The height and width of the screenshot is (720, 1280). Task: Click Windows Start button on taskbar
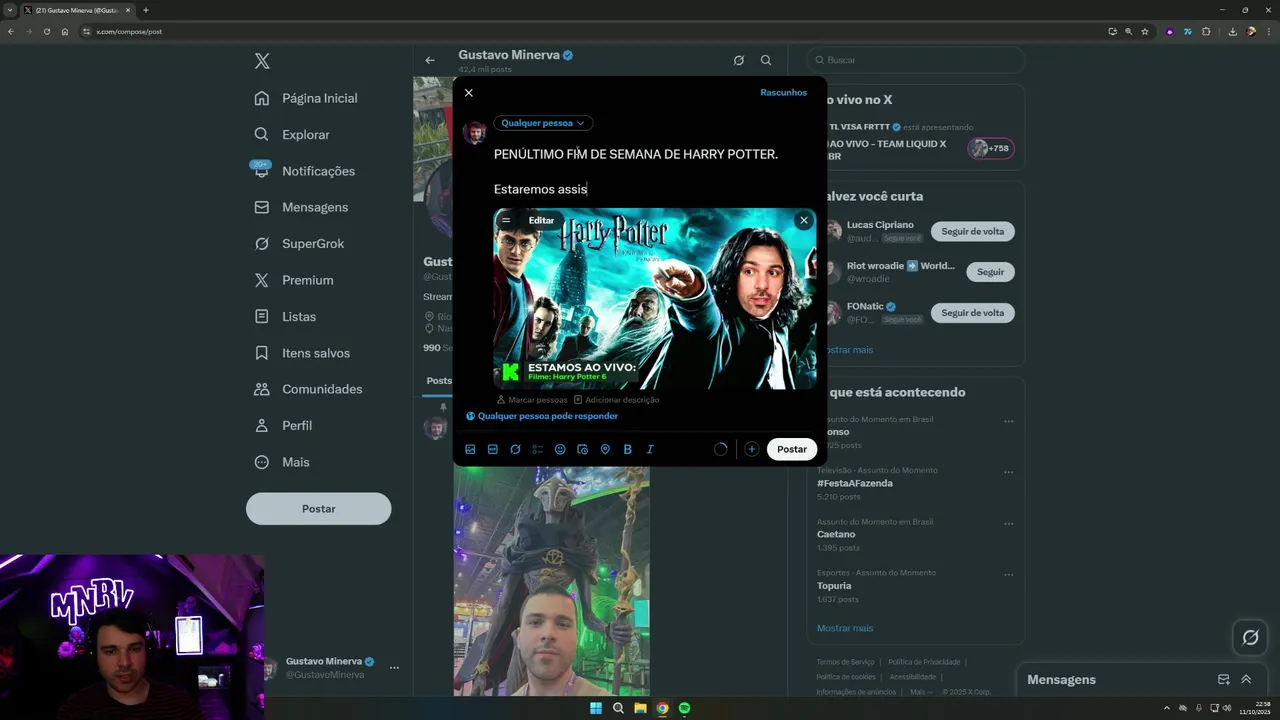point(596,708)
